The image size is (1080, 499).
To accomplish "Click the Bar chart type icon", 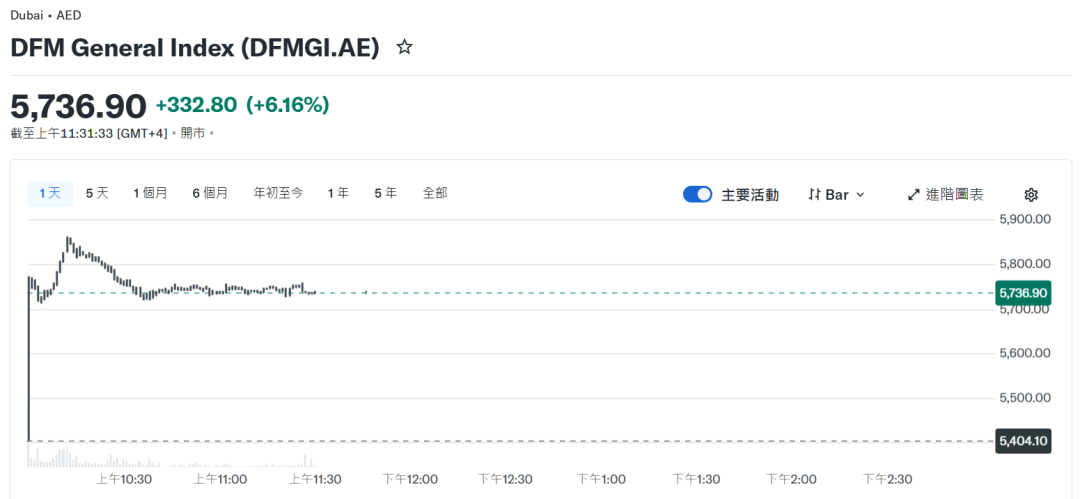I will pos(814,195).
